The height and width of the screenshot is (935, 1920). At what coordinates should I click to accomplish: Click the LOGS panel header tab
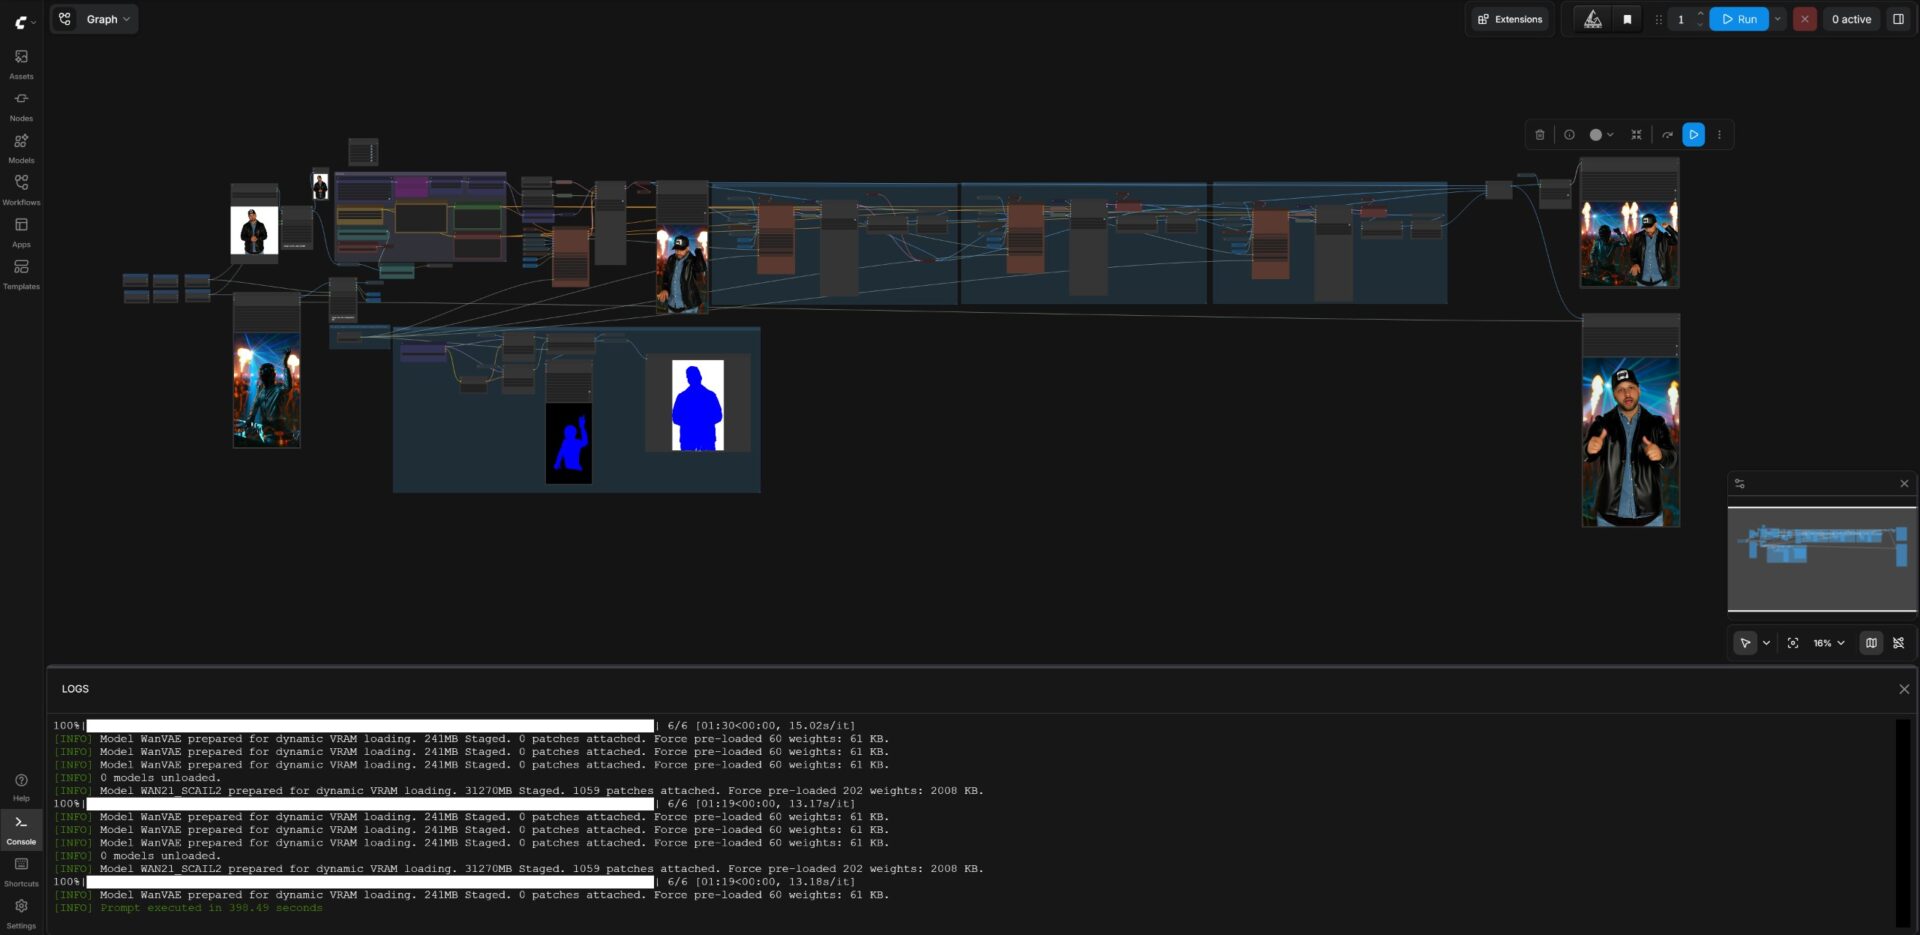(75, 689)
